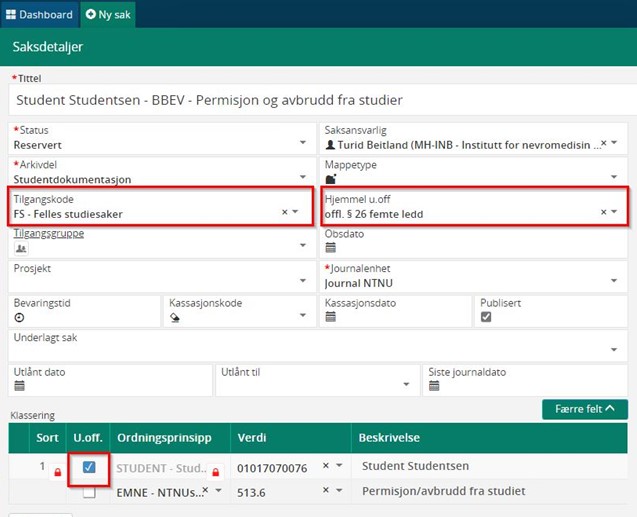The image size is (637, 517).
Task: Expand the Hjemmel u.off dropdown
Action: pos(614,212)
